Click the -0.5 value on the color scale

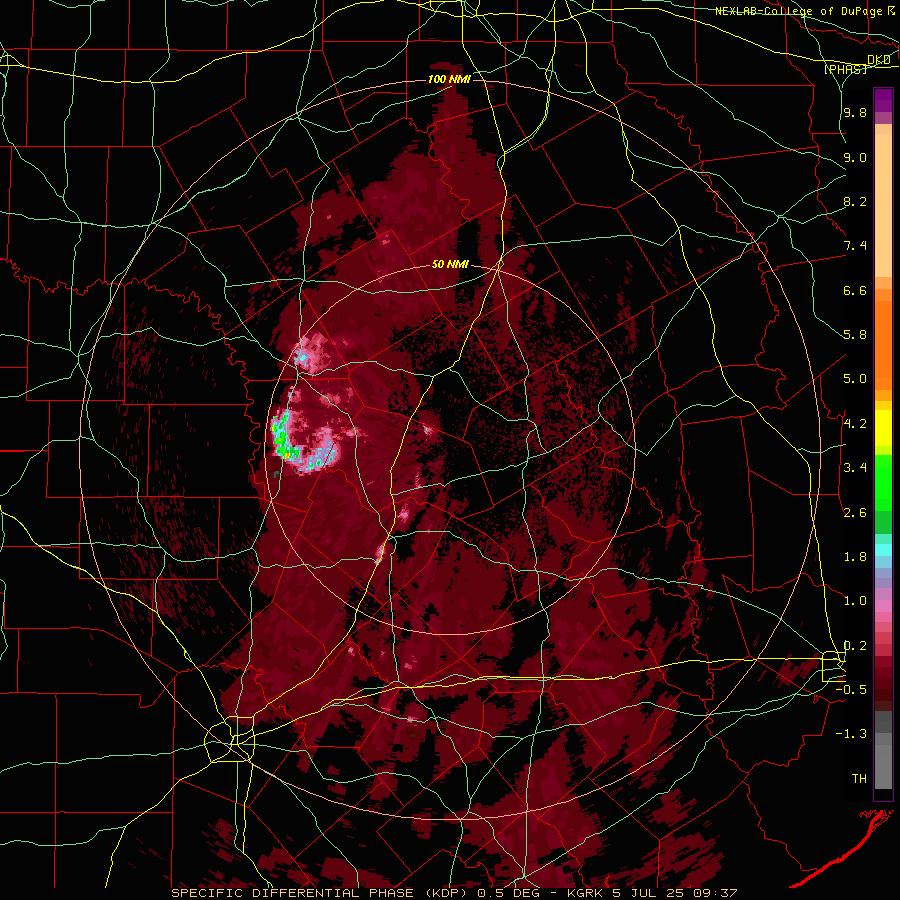point(851,690)
